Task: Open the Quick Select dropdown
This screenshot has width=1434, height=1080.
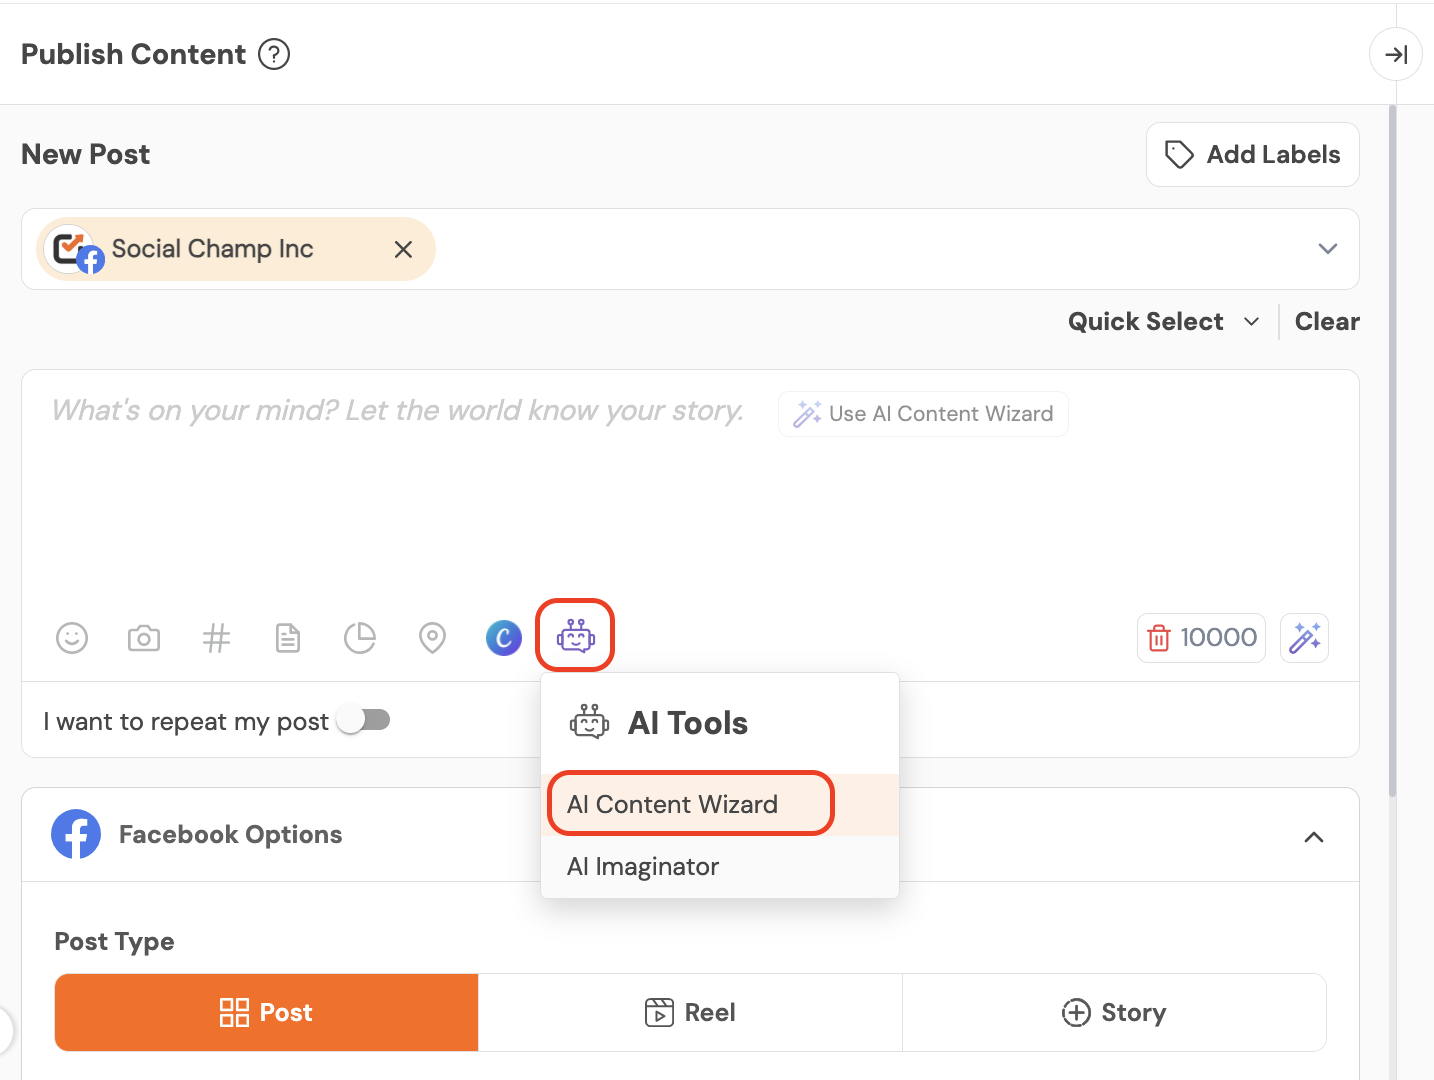Action: [x=1163, y=322]
